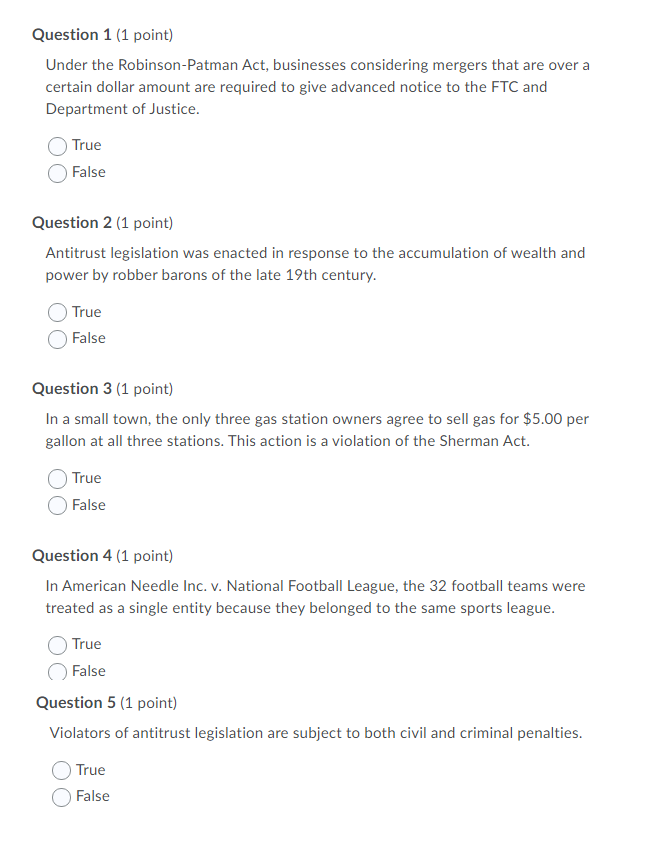Viewport: 646px width, 850px height.
Task: Click the American Needle question text
Action: (x=315, y=596)
